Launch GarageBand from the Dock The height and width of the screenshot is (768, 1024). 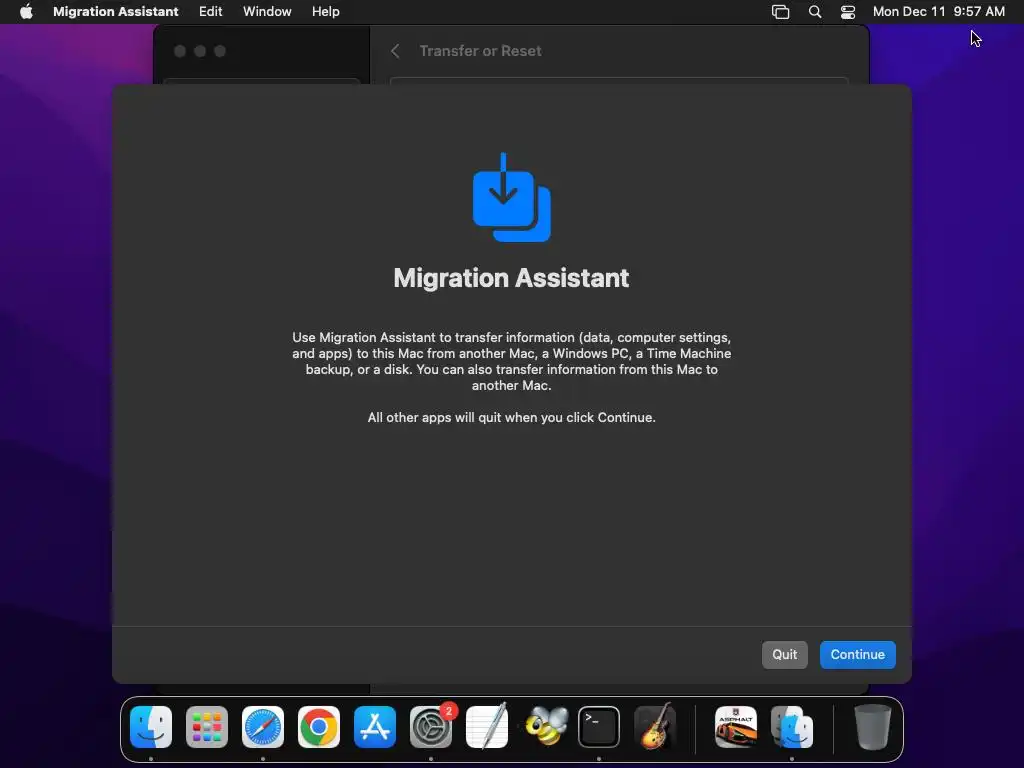pyautogui.click(x=655, y=726)
